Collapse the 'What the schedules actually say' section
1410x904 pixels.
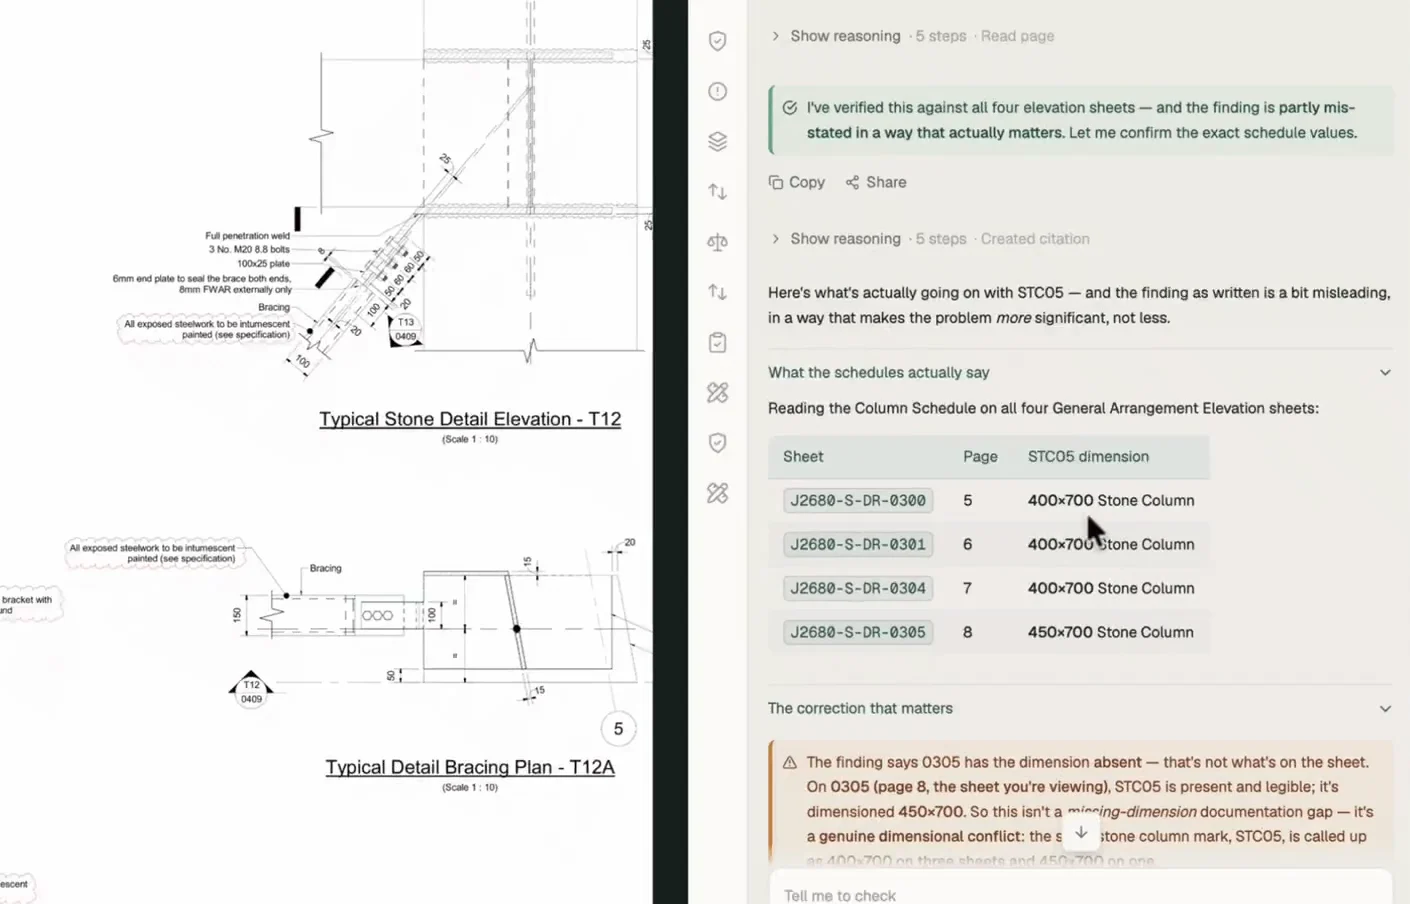click(x=1385, y=372)
